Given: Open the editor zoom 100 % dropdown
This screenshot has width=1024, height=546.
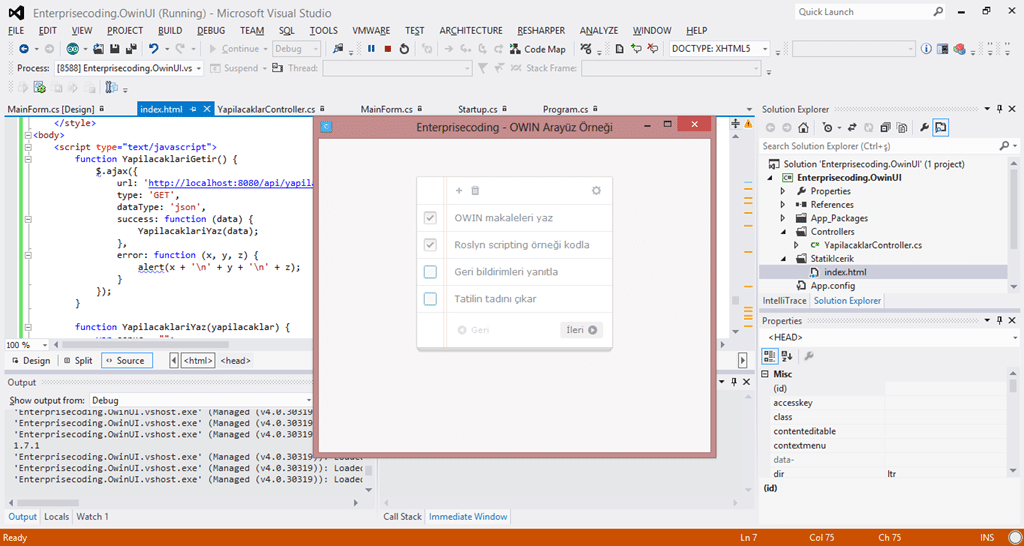Looking at the screenshot, I should pyautogui.click(x=27, y=345).
